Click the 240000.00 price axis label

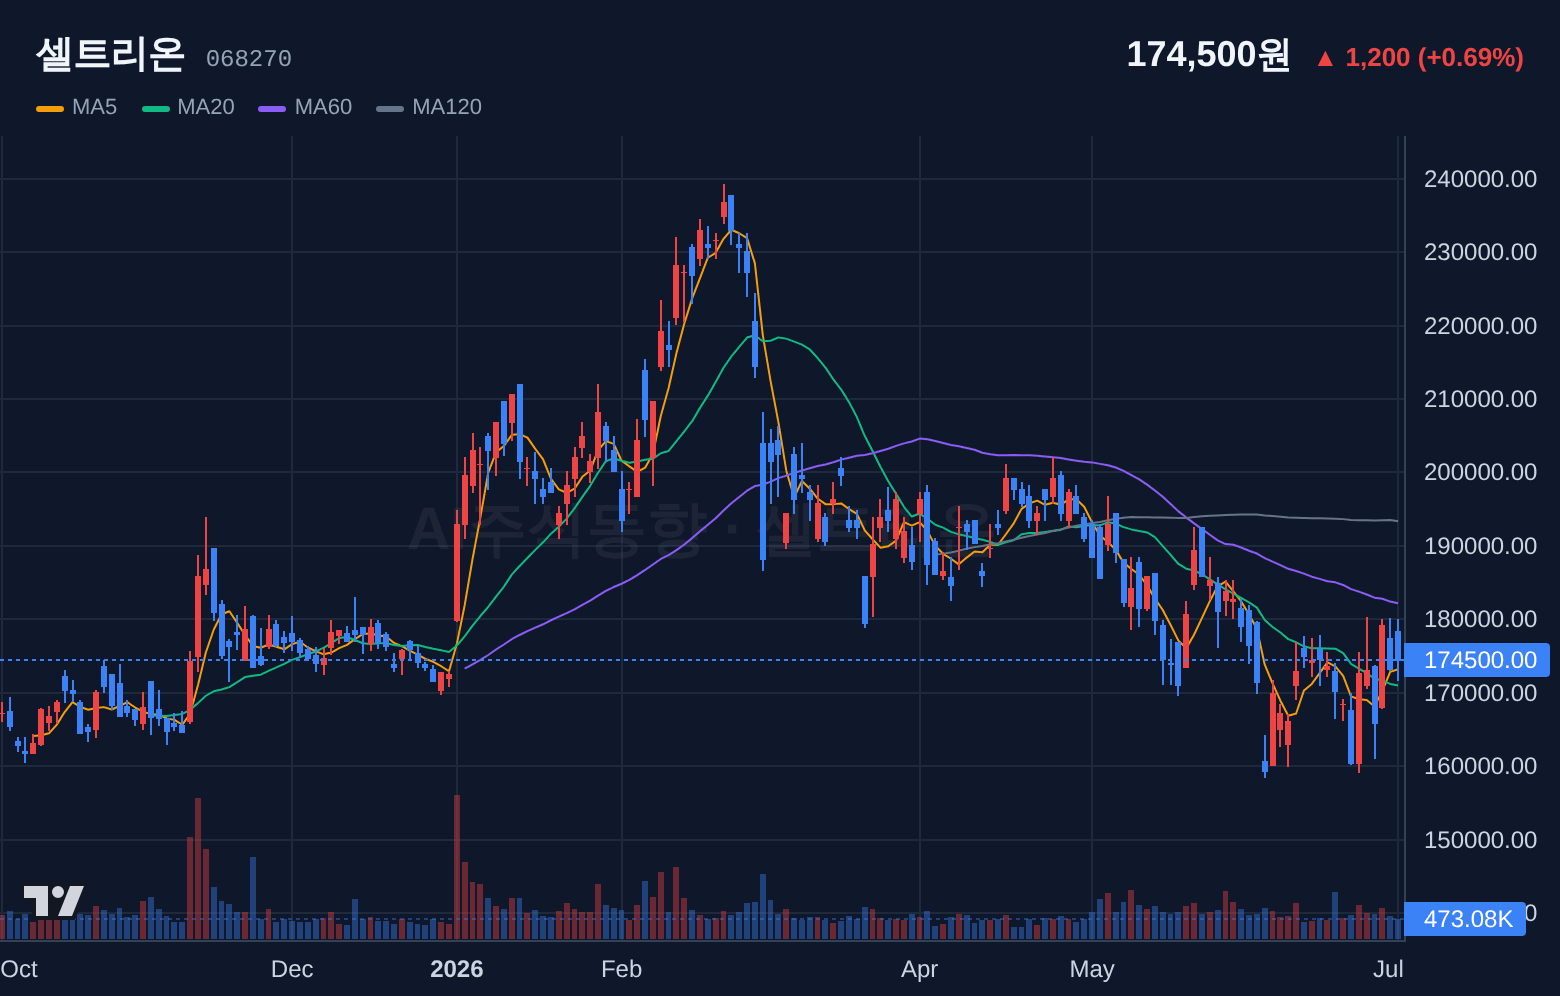(1480, 179)
